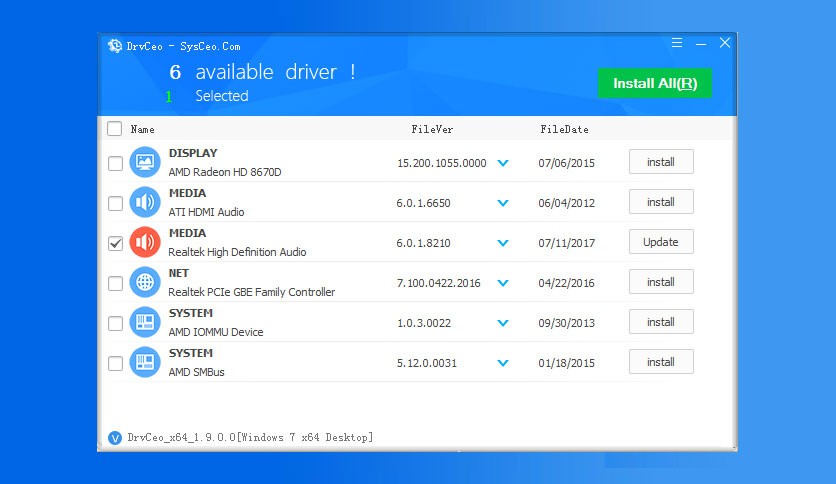Close the DrvCeo window
The height and width of the screenshot is (484, 836).
(725, 43)
